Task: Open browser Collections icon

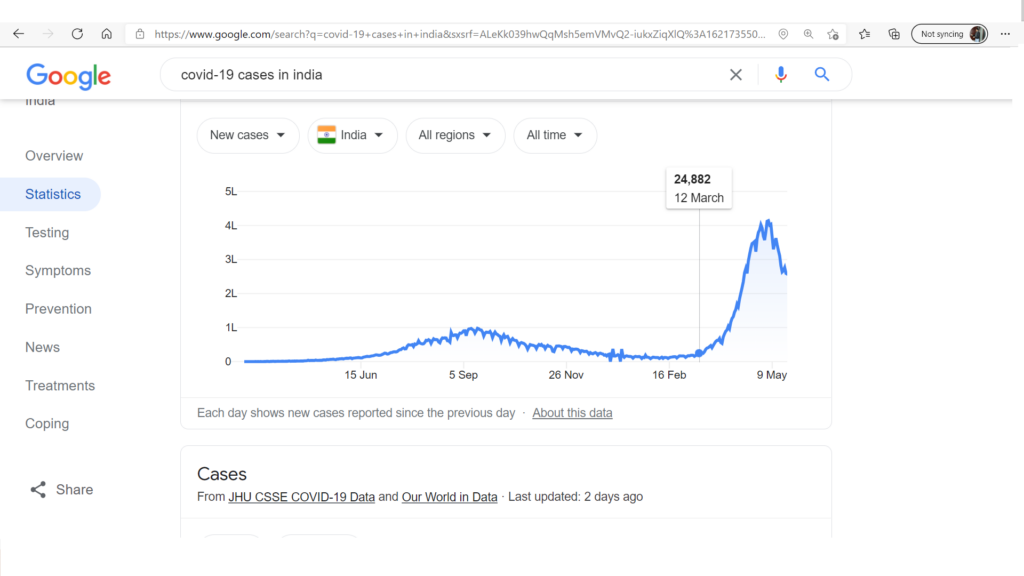Action: (x=894, y=34)
